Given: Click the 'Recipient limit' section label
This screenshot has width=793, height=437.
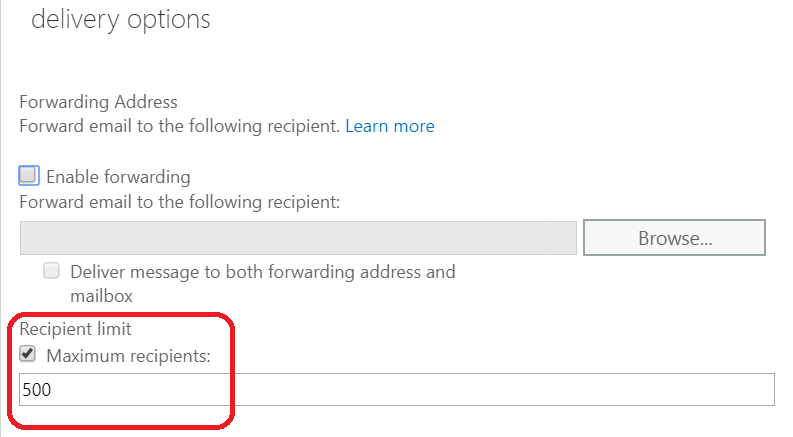Looking at the screenshot, I should 76,328.
